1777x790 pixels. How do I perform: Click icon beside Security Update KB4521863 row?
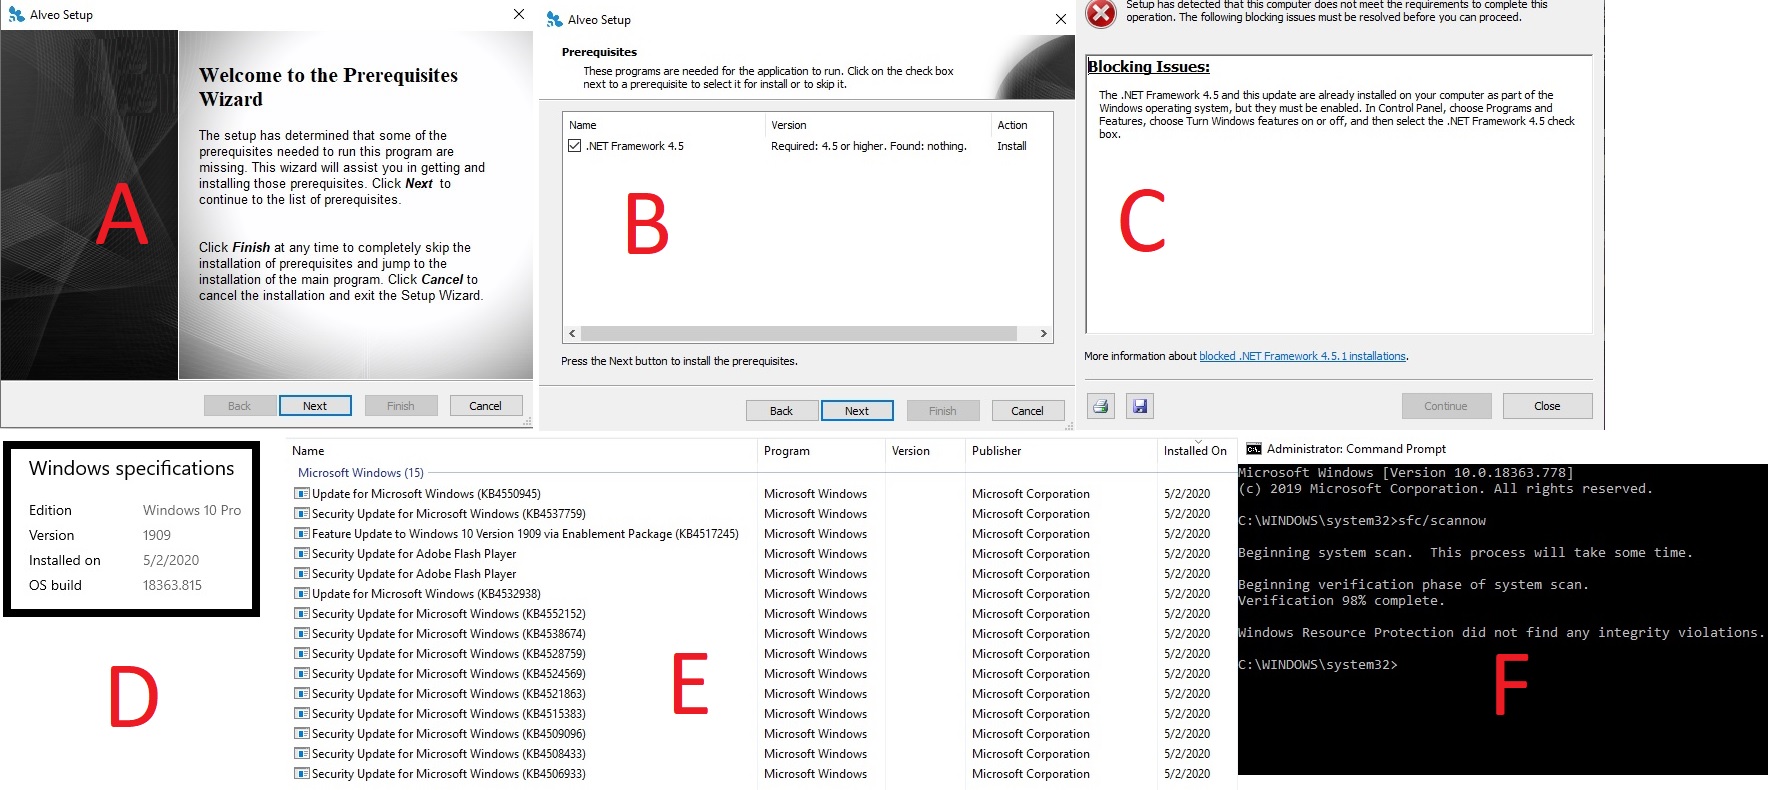(301, 694)
